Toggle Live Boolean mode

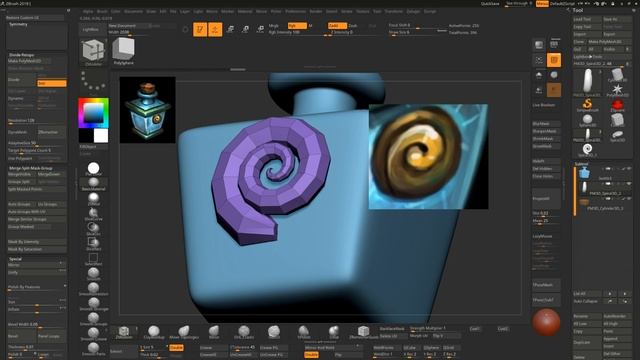pos(544,105)
